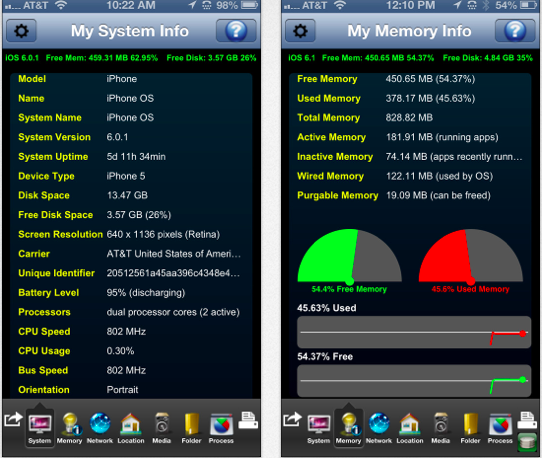Tap the green free memory gauge

pyautogui.click(x=349, y=256)
